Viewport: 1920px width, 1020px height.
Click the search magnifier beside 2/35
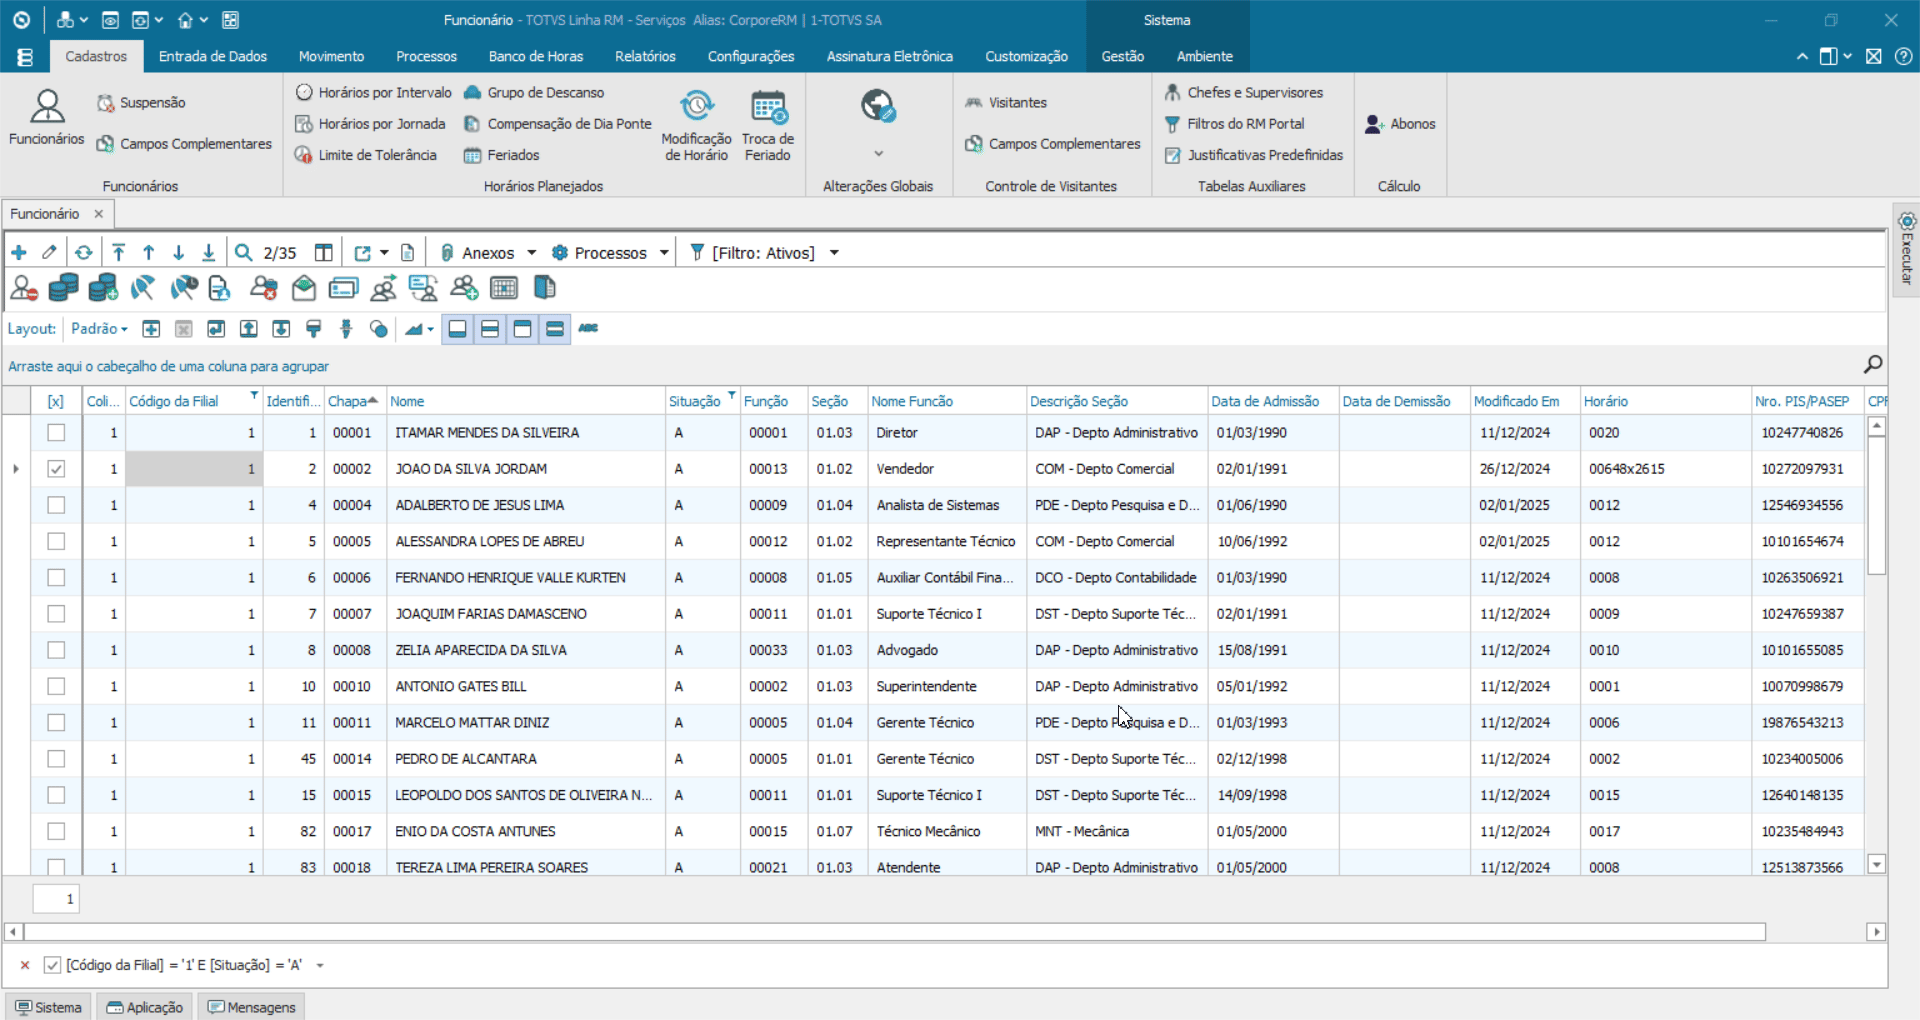[243, 253]
